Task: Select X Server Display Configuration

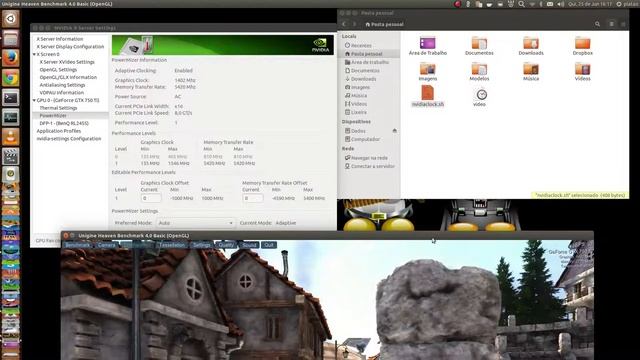Action: tap(70, 47)
